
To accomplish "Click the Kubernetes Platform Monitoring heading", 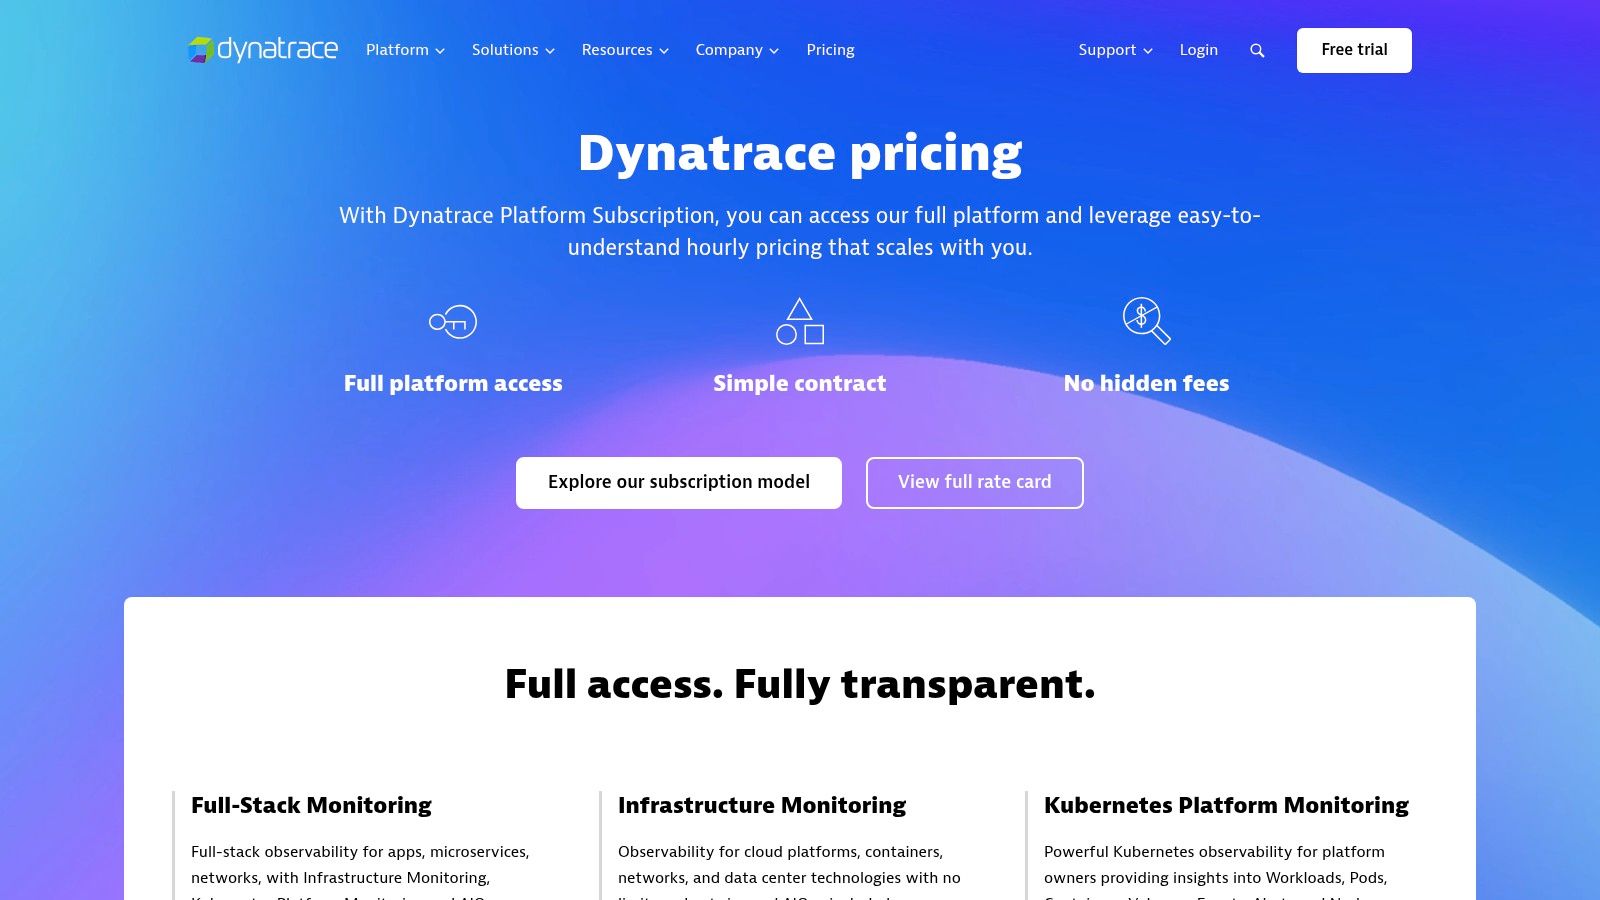I will 1226,805.
